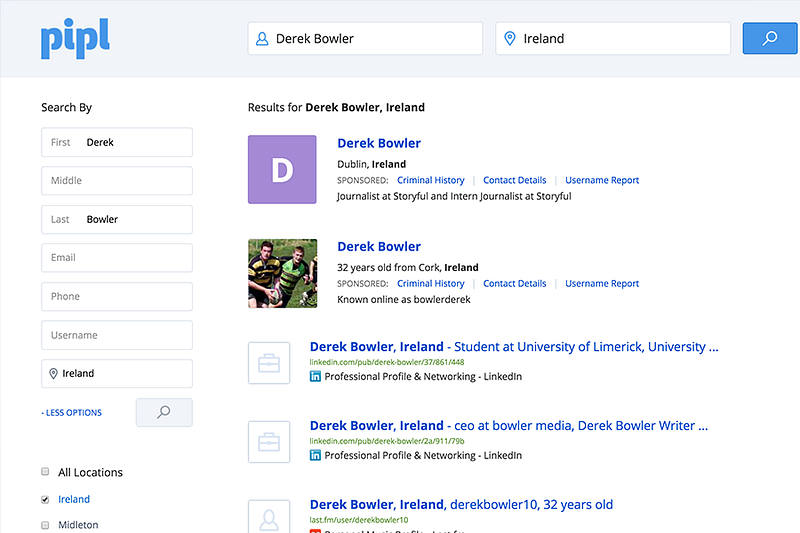Click the purple D avatar thumbnail
This screenshot has width=800, height=533.
point(282,169)
